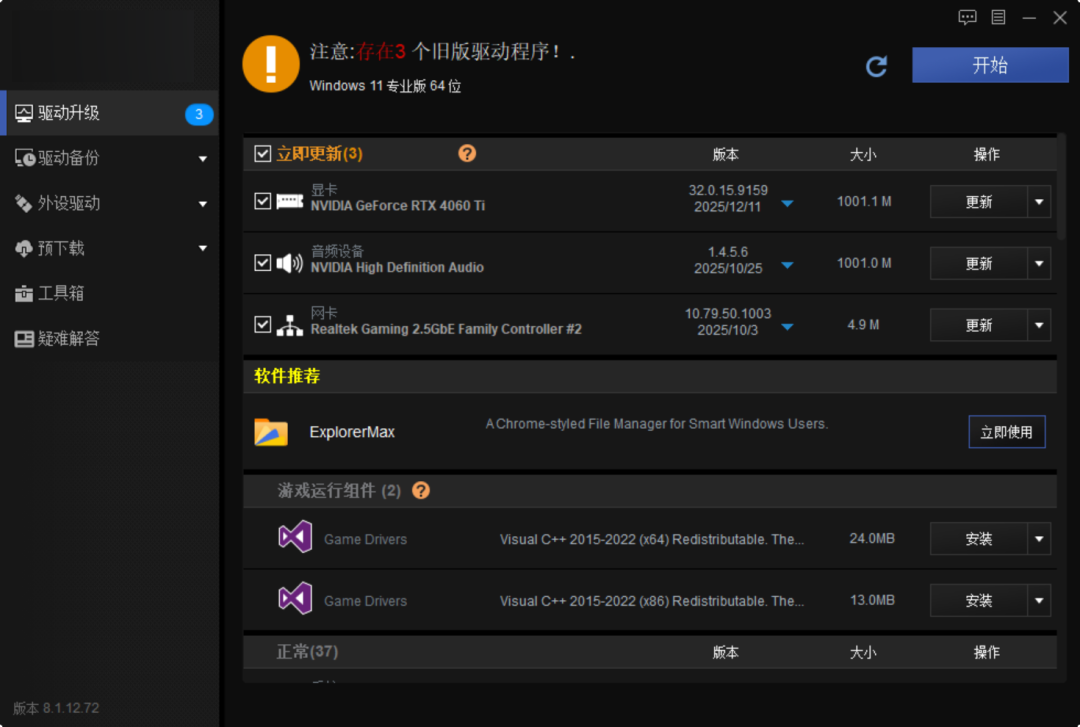
Task: Click the help icon beside 游戏运行组件
Action: point(421,490)
